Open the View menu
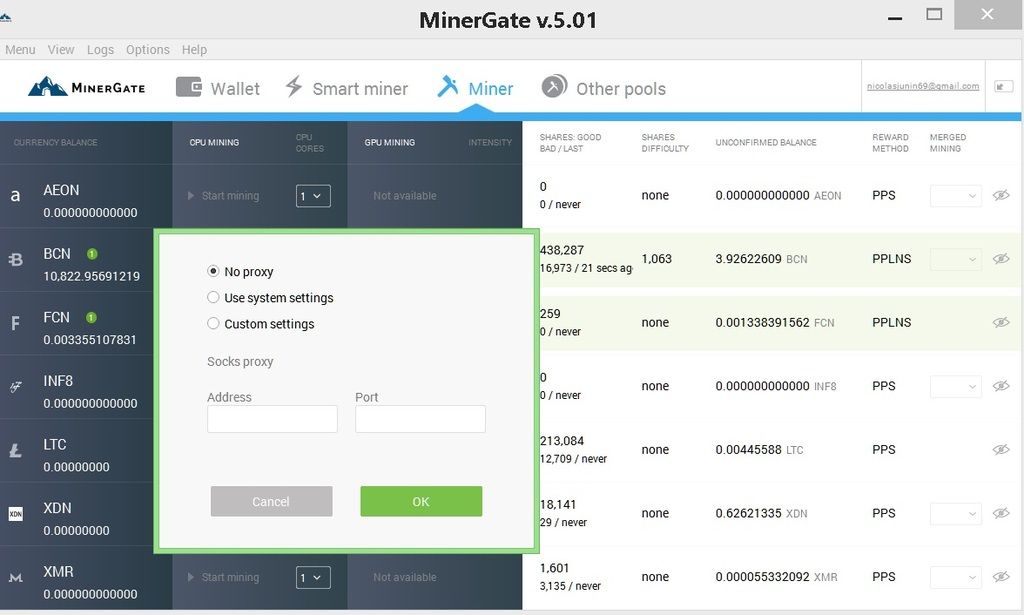1024x615 pixels. tap(61, 50)
